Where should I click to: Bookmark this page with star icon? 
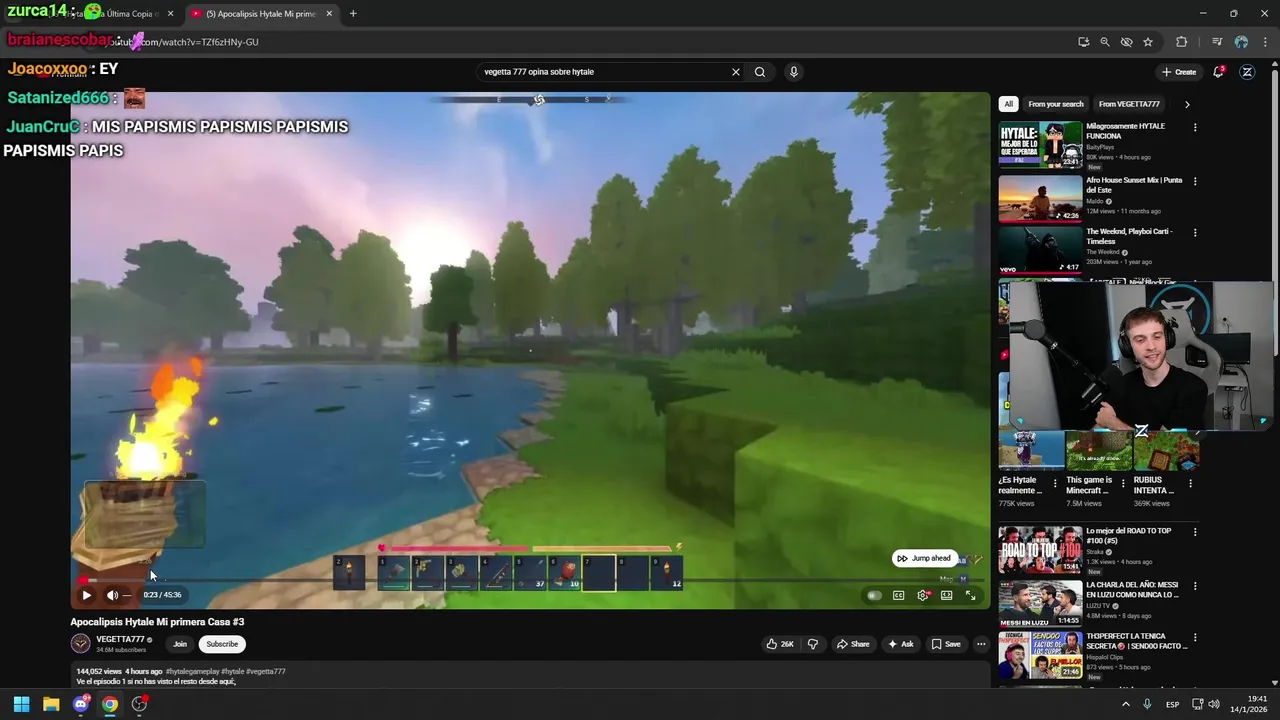click(x=1148, y=42)
